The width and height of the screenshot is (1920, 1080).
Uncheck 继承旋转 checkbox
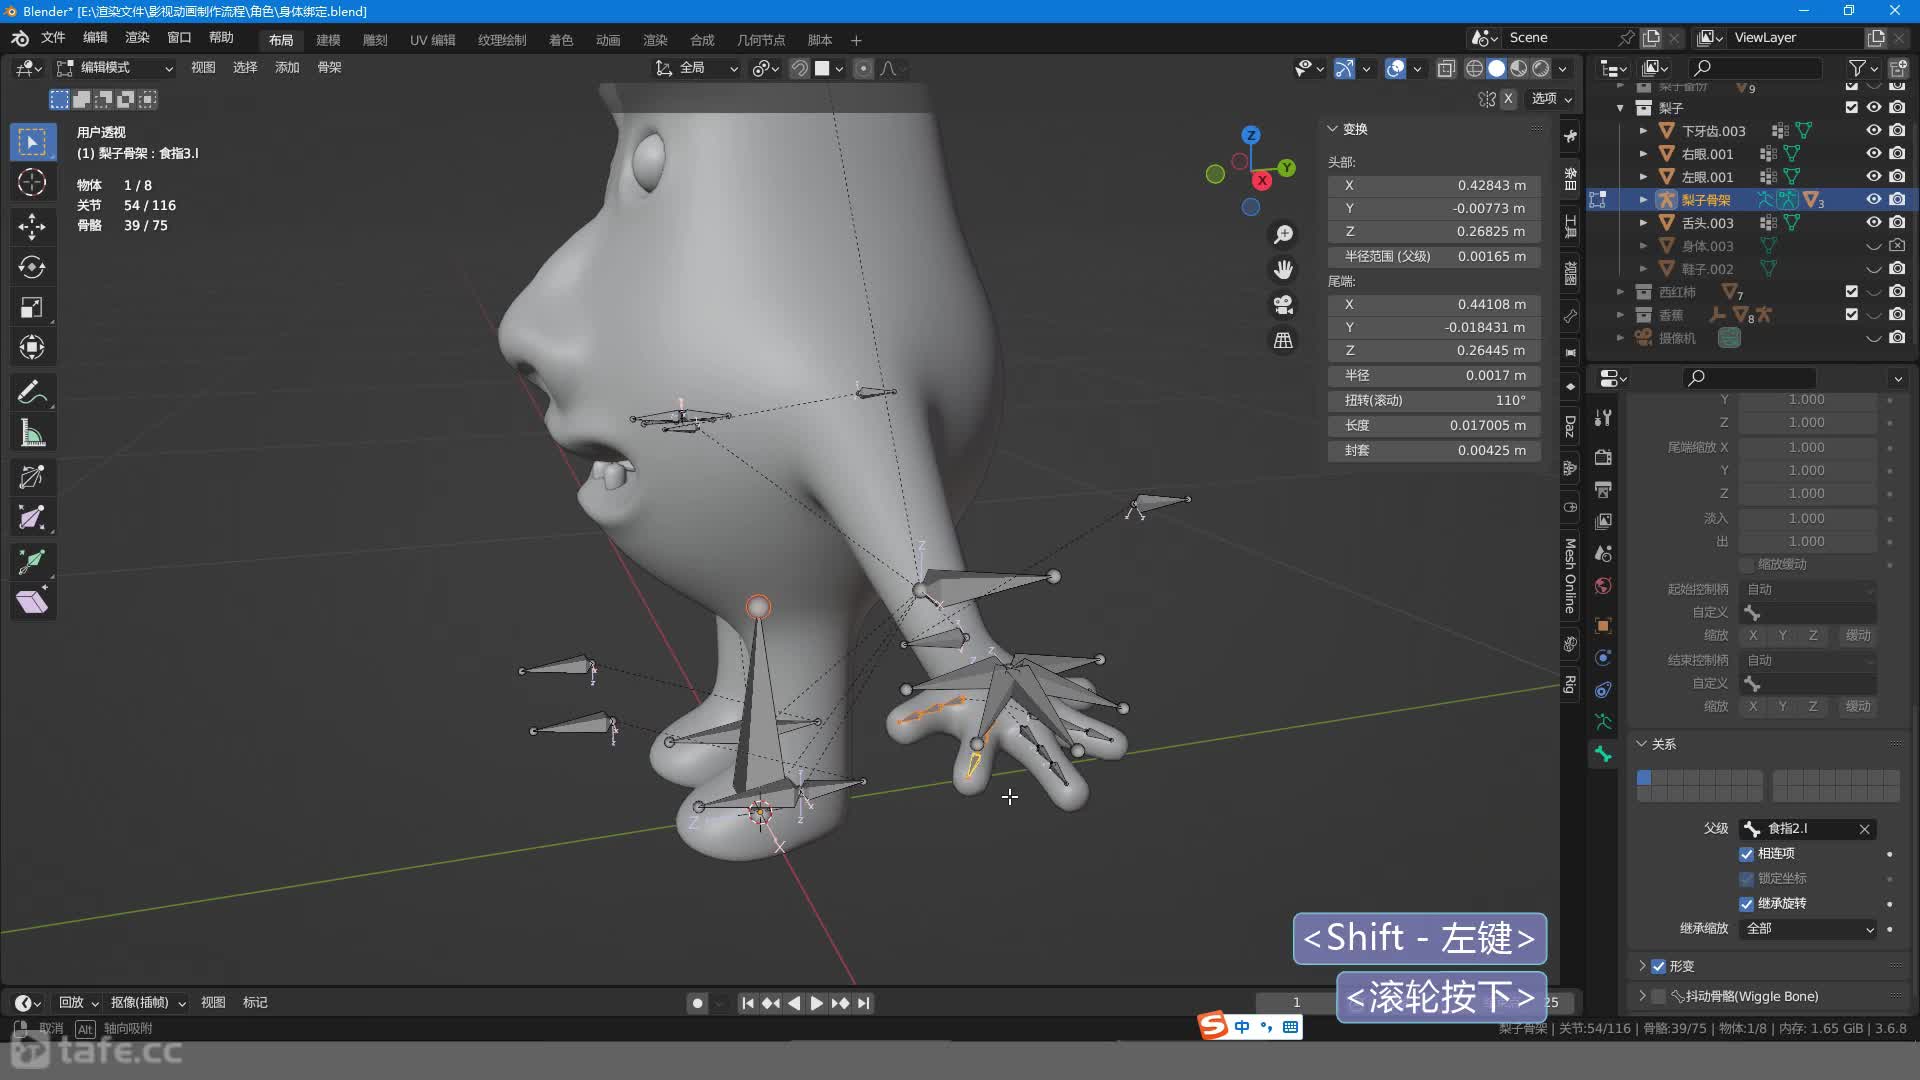1746,903
